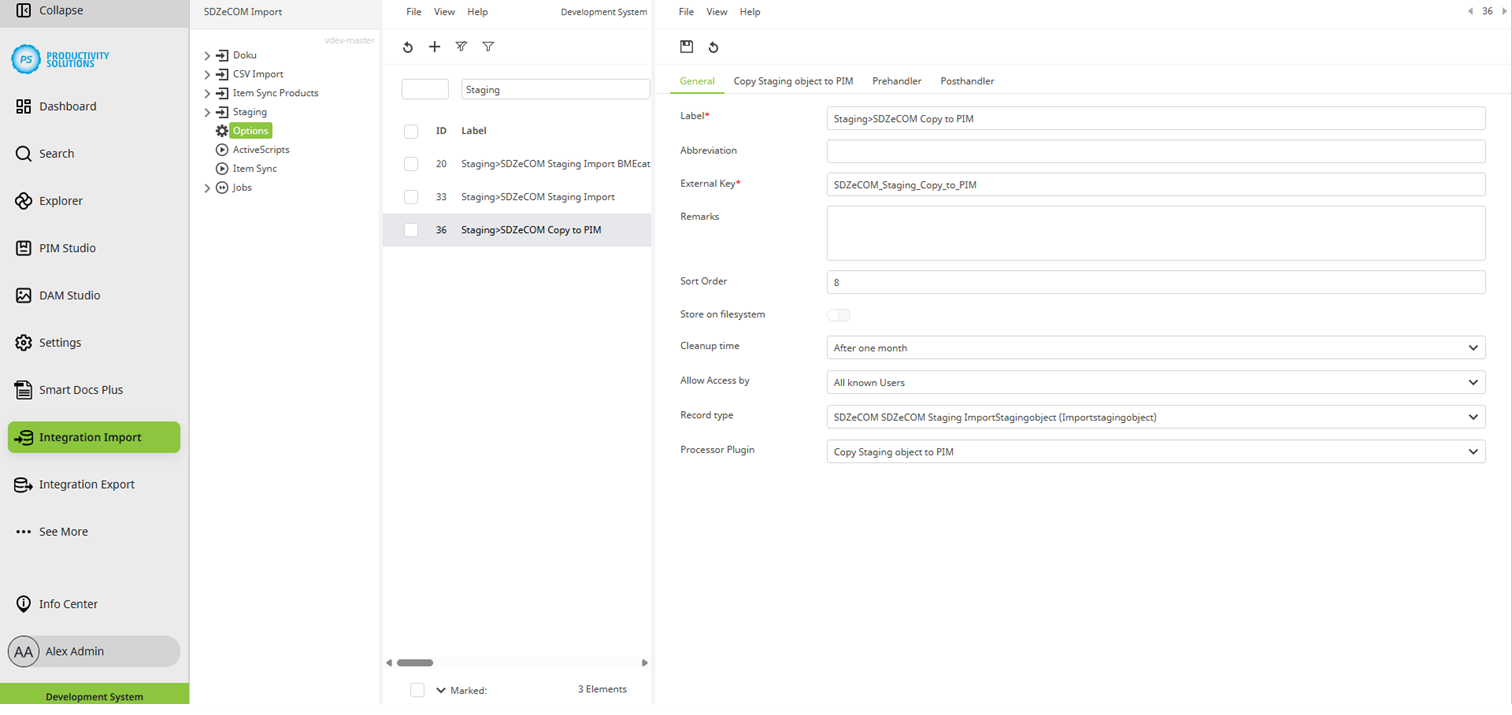Check the checkbox for row ID 36
The height and width of the screenshot is (715, 1512).
[410, 229]
